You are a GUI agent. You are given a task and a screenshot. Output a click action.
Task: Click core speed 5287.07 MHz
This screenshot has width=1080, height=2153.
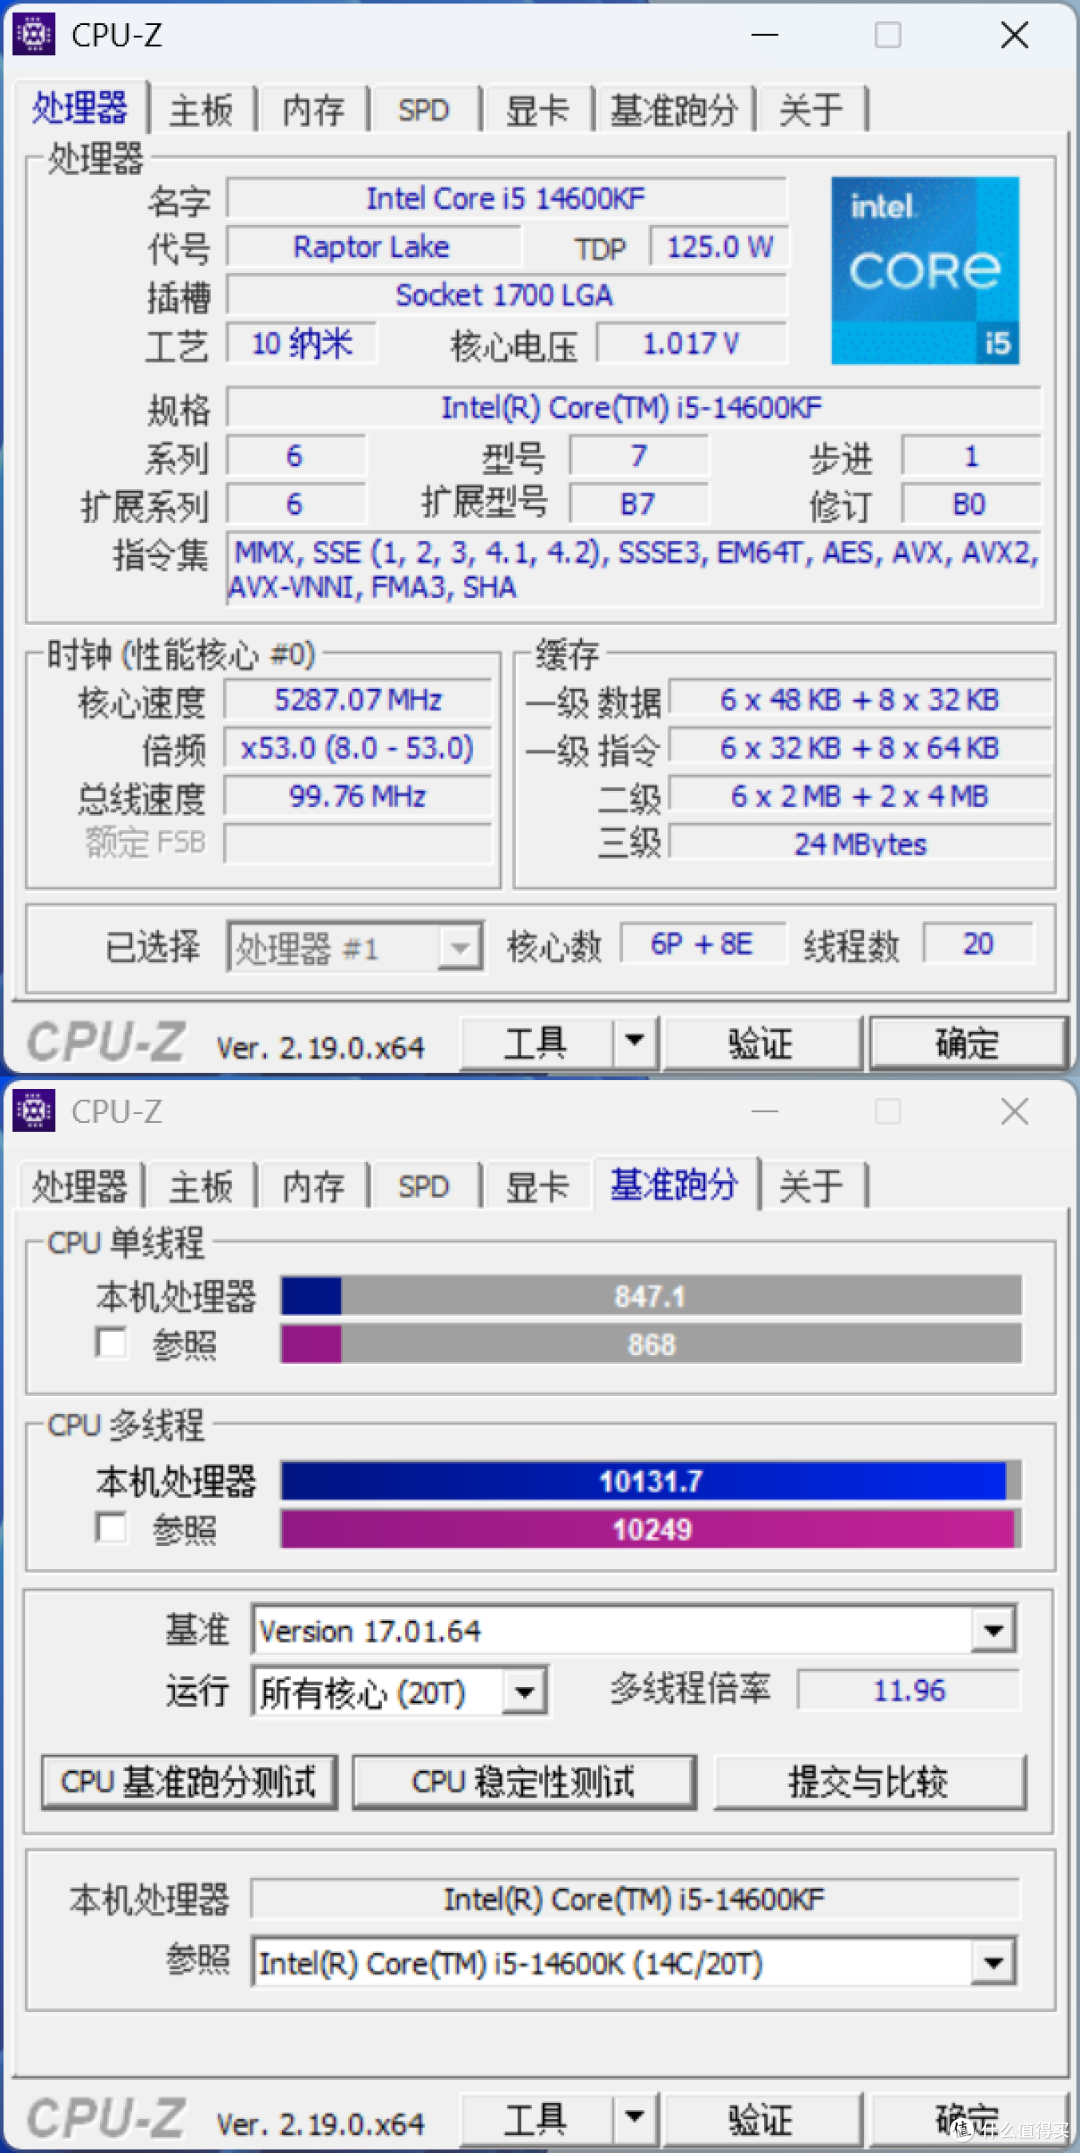click(x=358, y=700)
